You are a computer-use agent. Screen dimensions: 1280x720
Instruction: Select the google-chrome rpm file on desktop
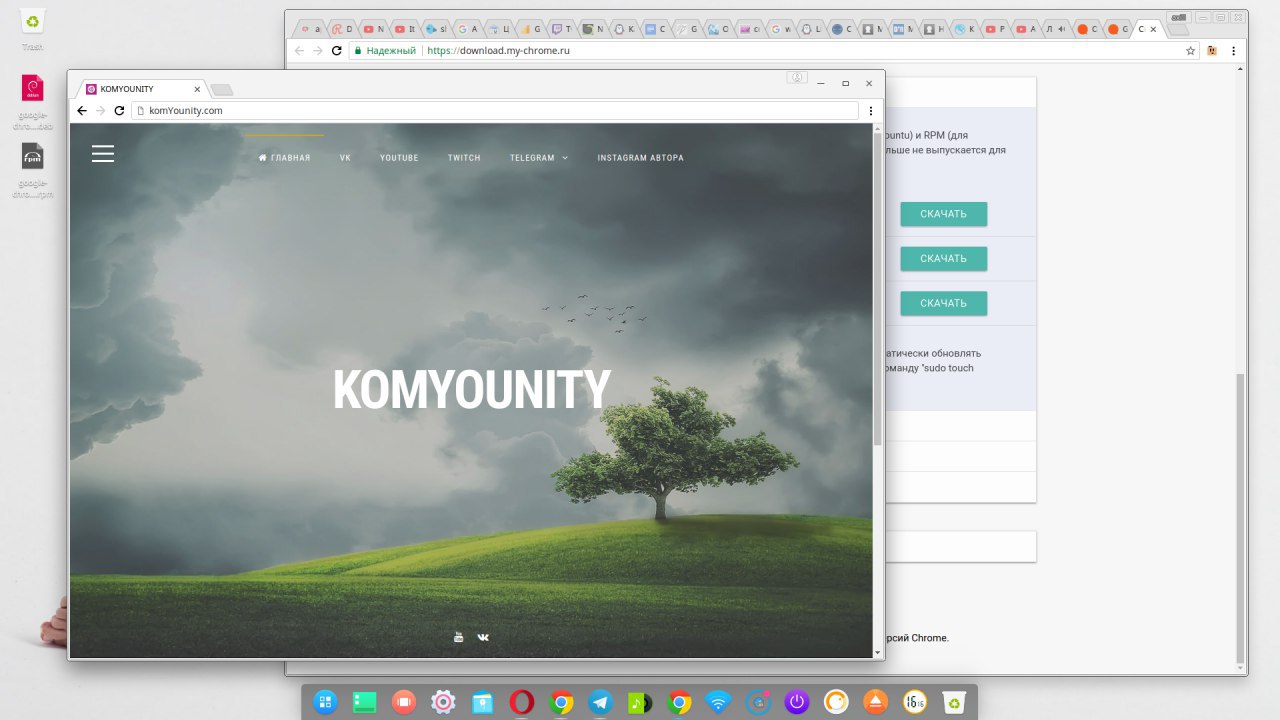33,171
